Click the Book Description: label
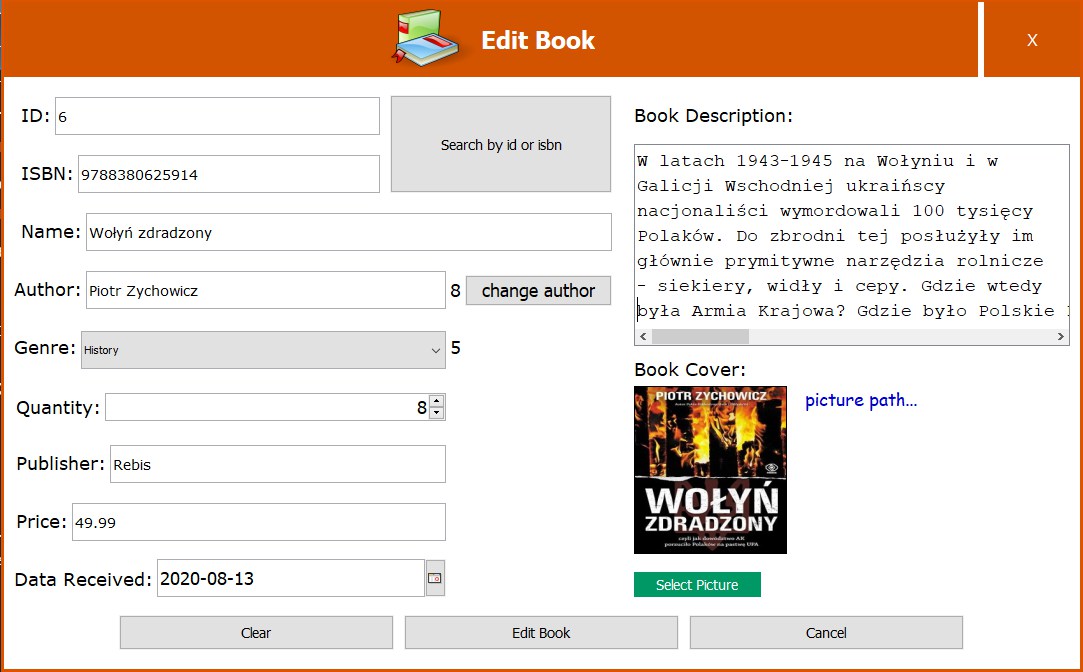Viewport: 1083px width, 672px height. (x=713, y=115)
